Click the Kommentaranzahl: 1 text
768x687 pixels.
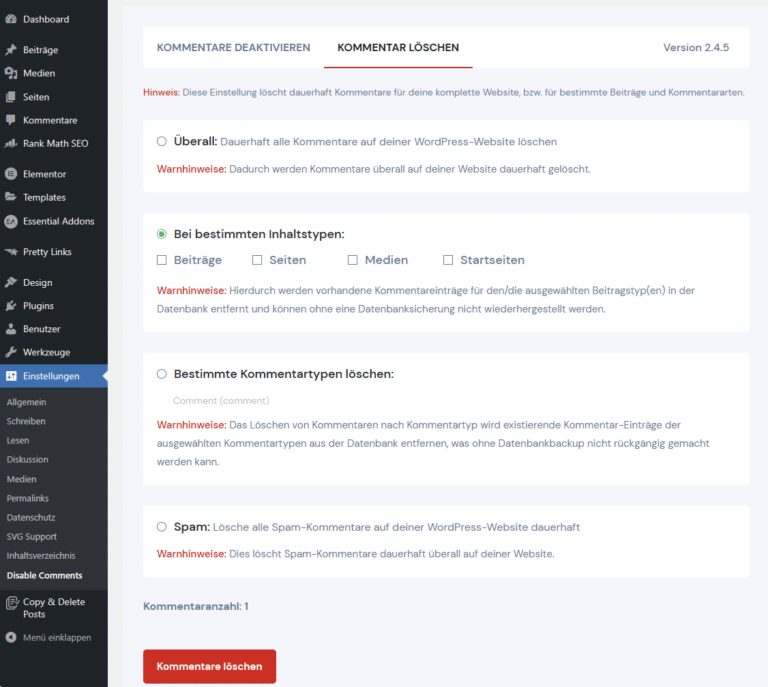(196, 606)
